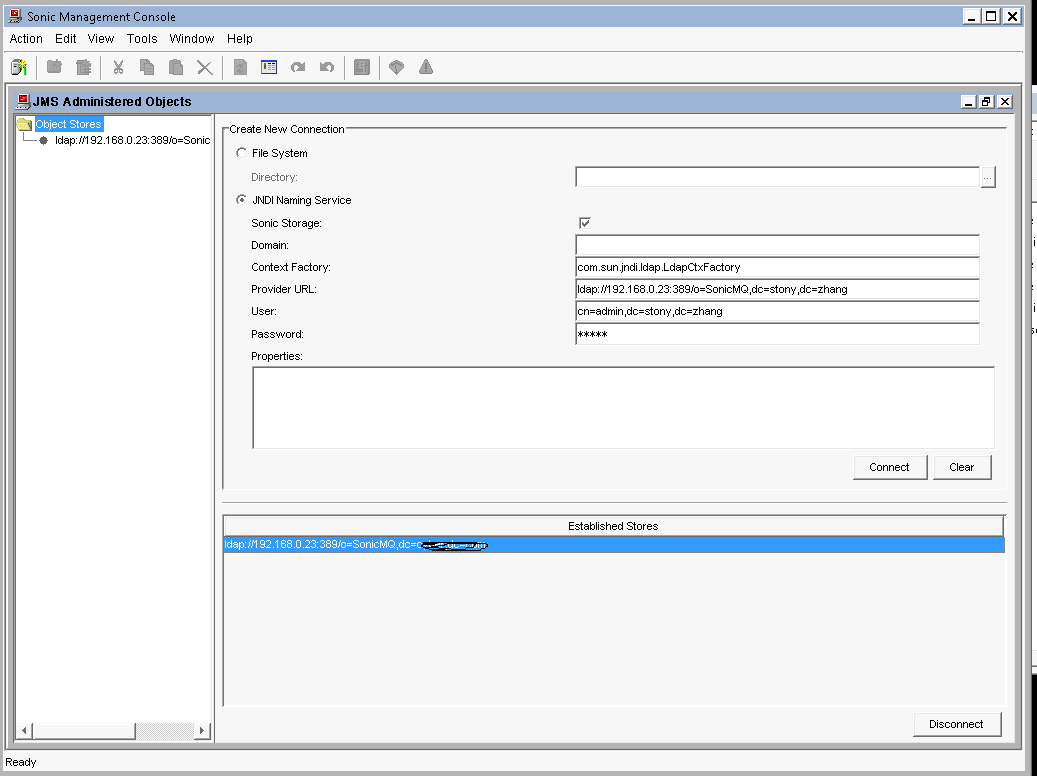Click the table view toolbar icon
Screen dimensions: 1037x776
pos(268,67)
